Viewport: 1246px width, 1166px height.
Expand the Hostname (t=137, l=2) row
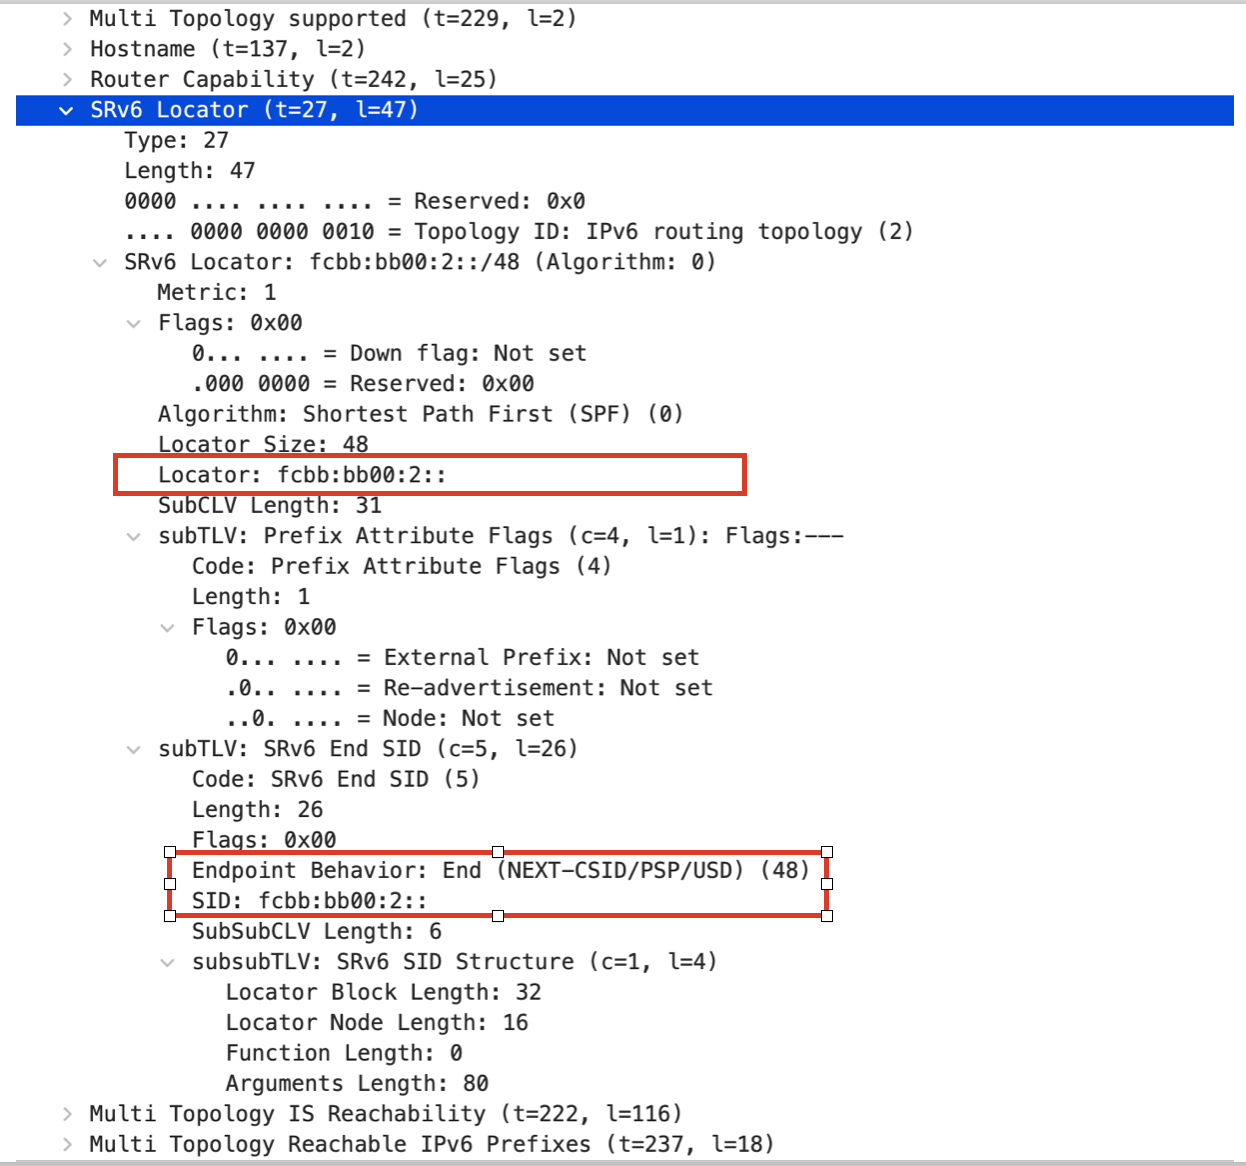tap(67, 49)
